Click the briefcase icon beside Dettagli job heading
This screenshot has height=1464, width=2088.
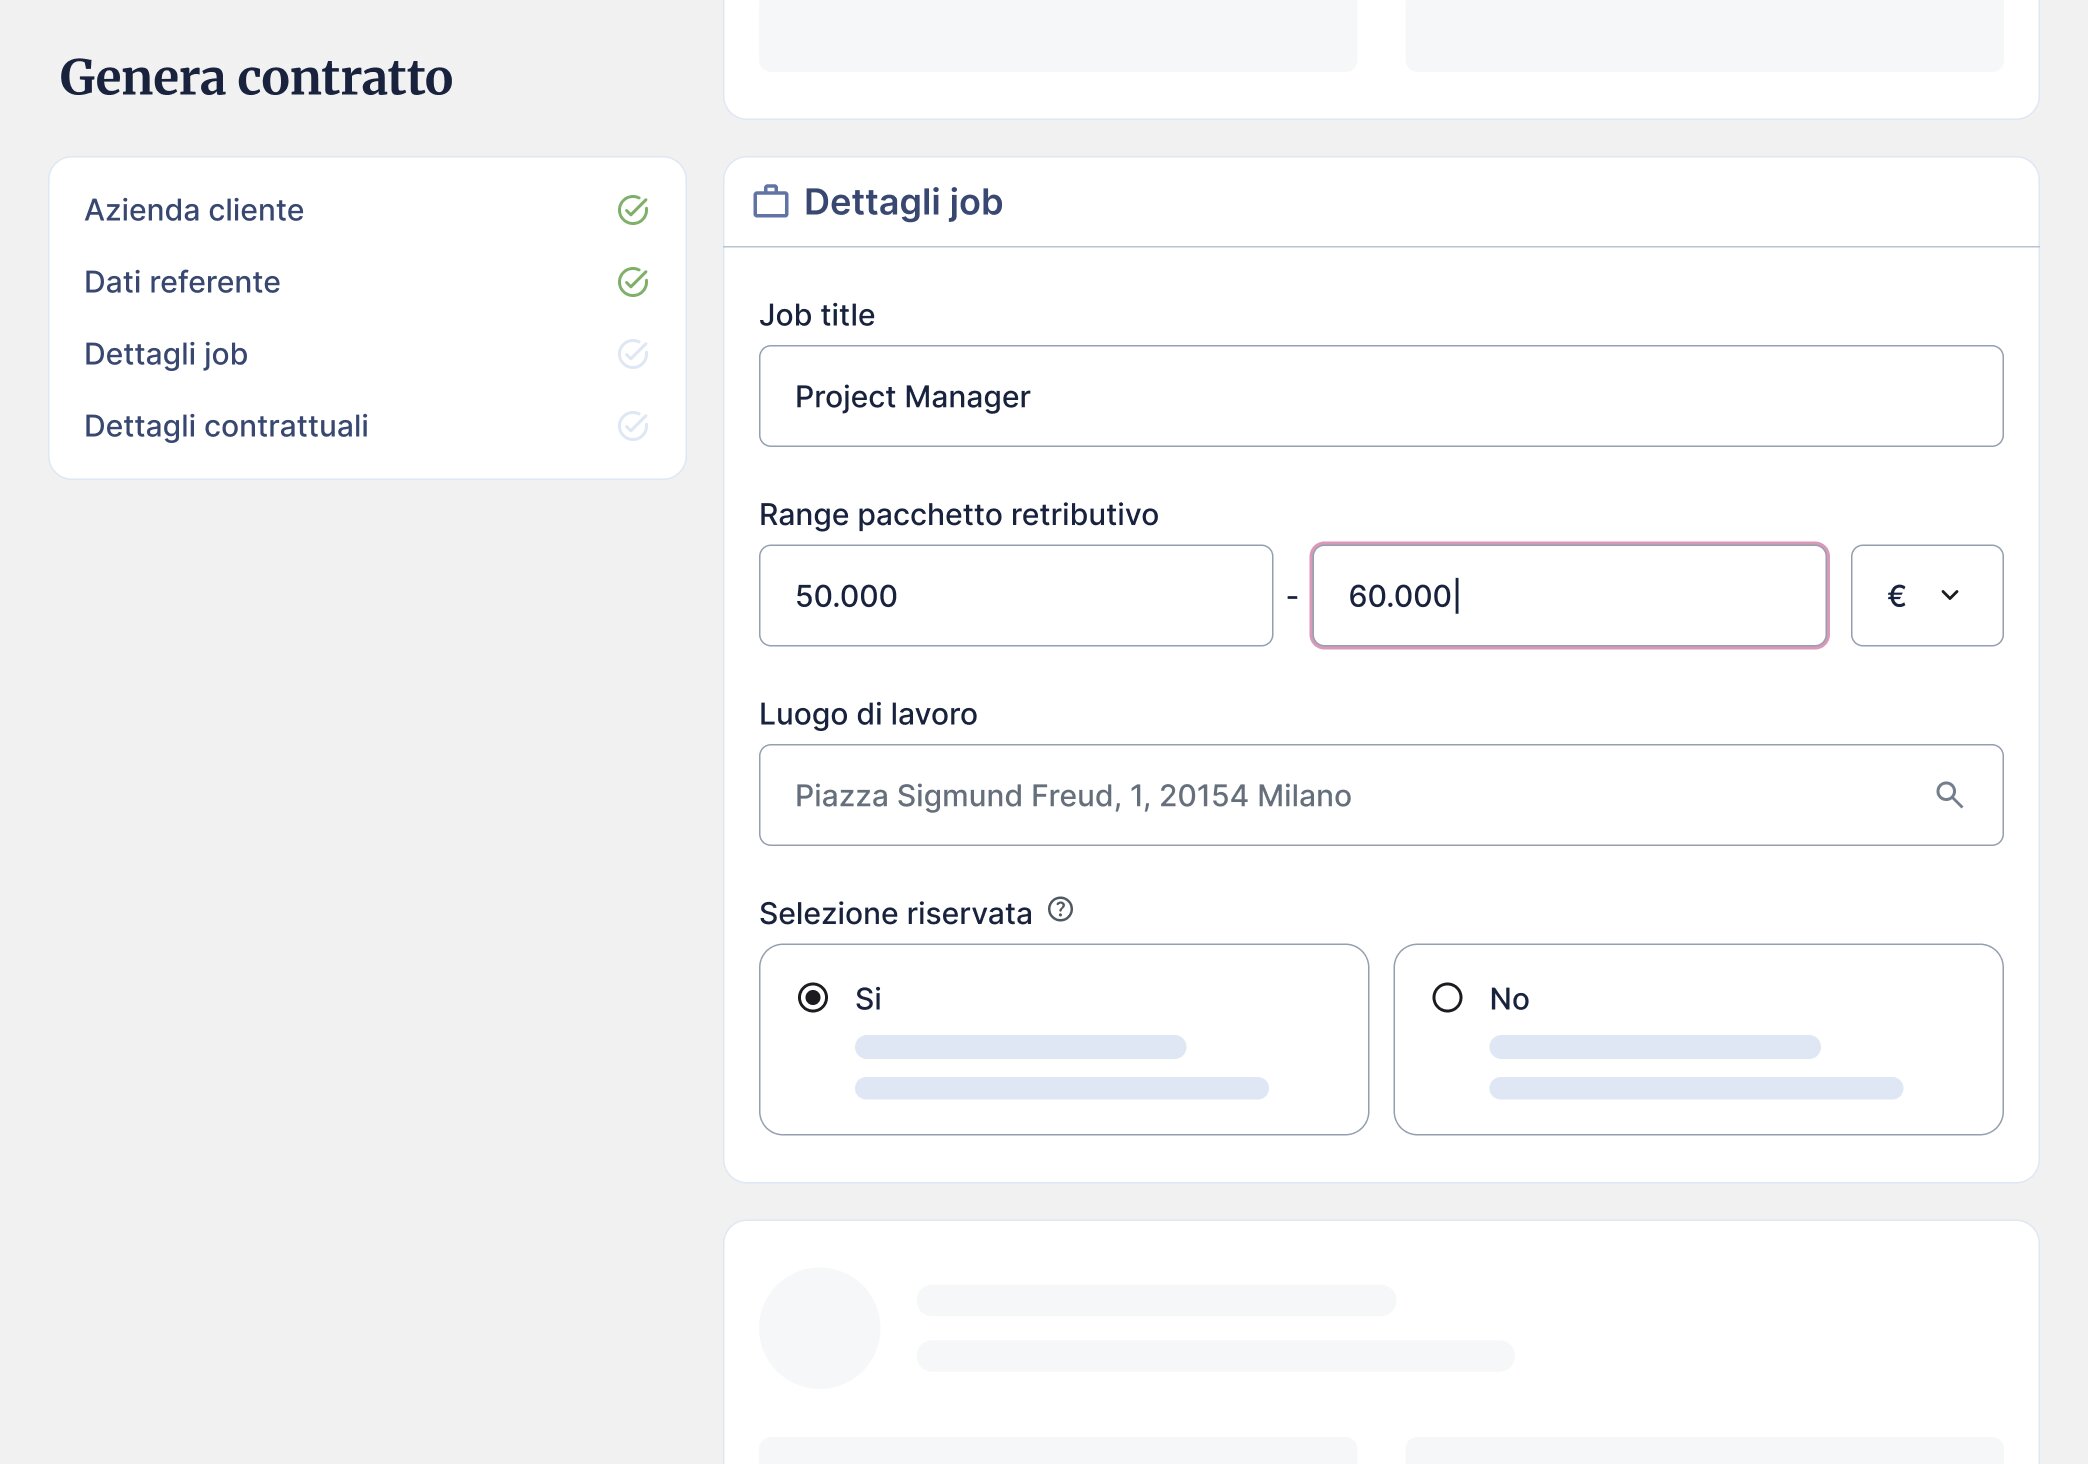(771, 202)
